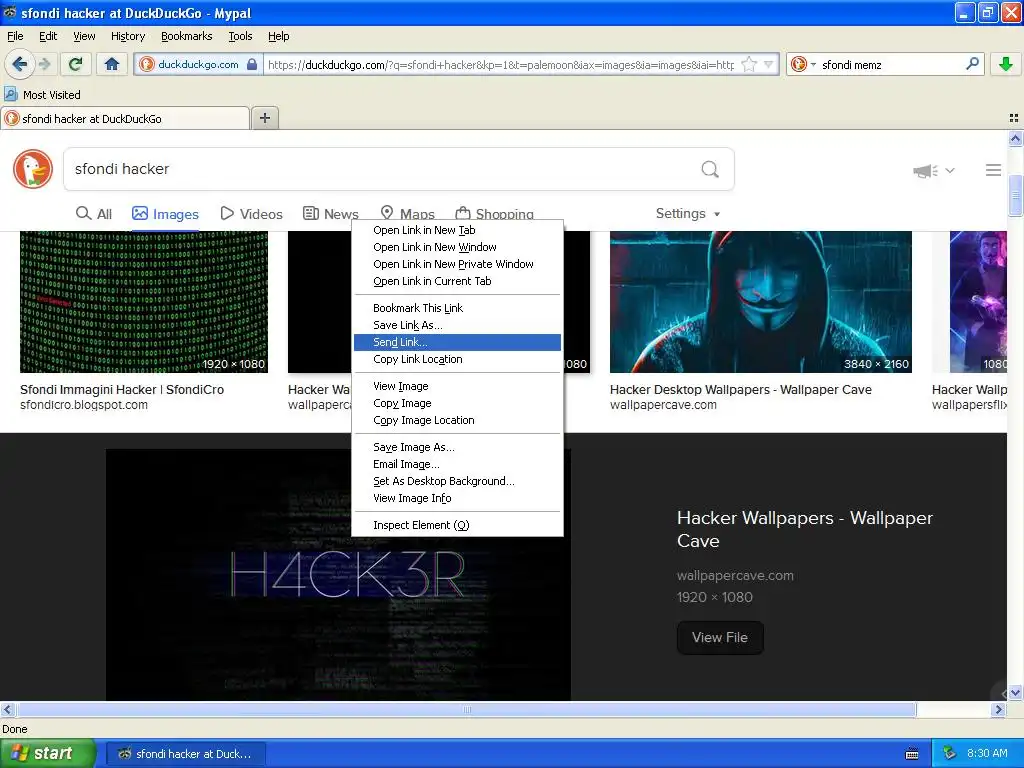
Task: Click the vertical scrollbar down arrow
Action: tap(1016, 693)
